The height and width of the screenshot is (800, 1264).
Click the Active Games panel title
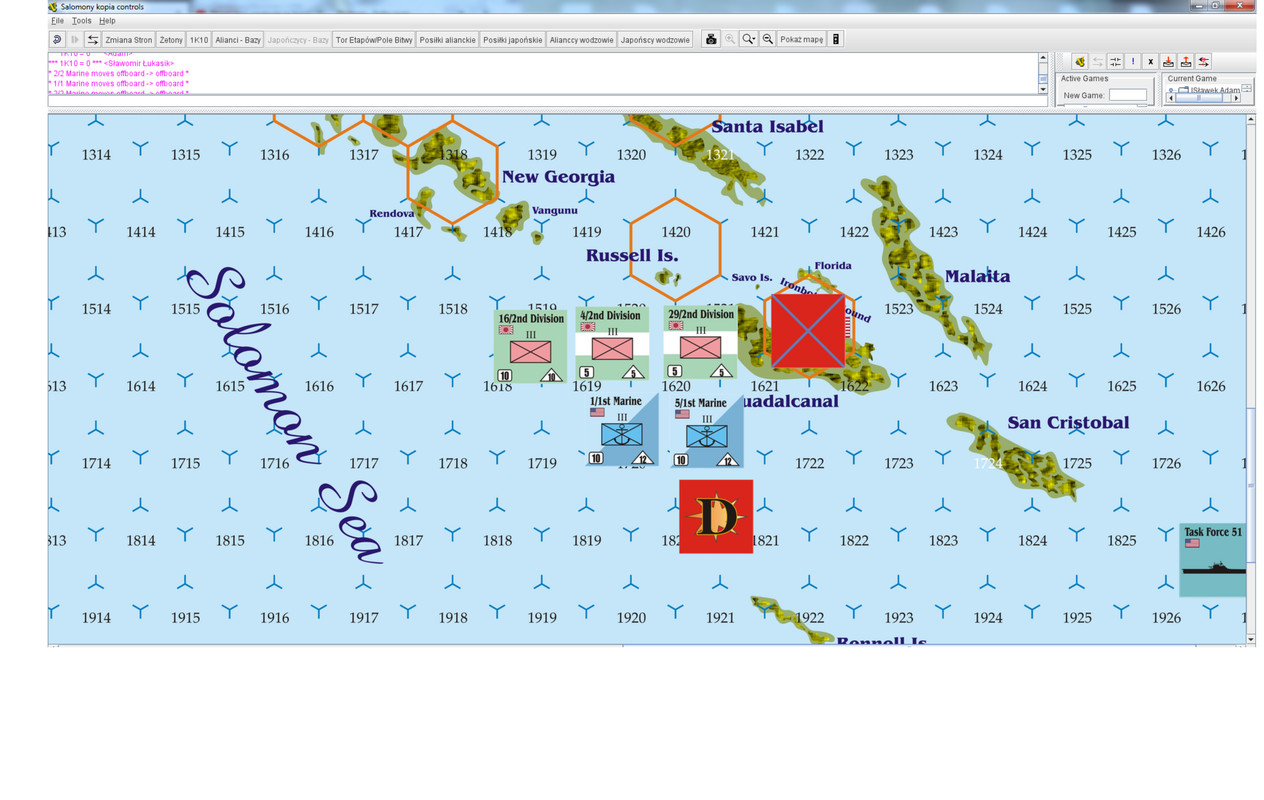tap(1084, 79)
